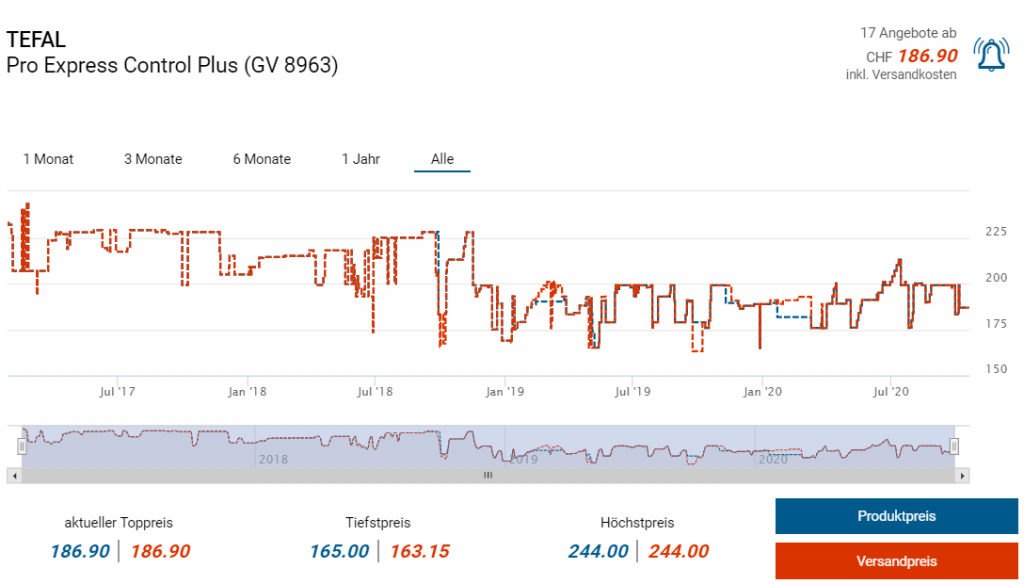Click the Jul '17 axis label
Screen dimensions: 1024x584
(118, 392)
